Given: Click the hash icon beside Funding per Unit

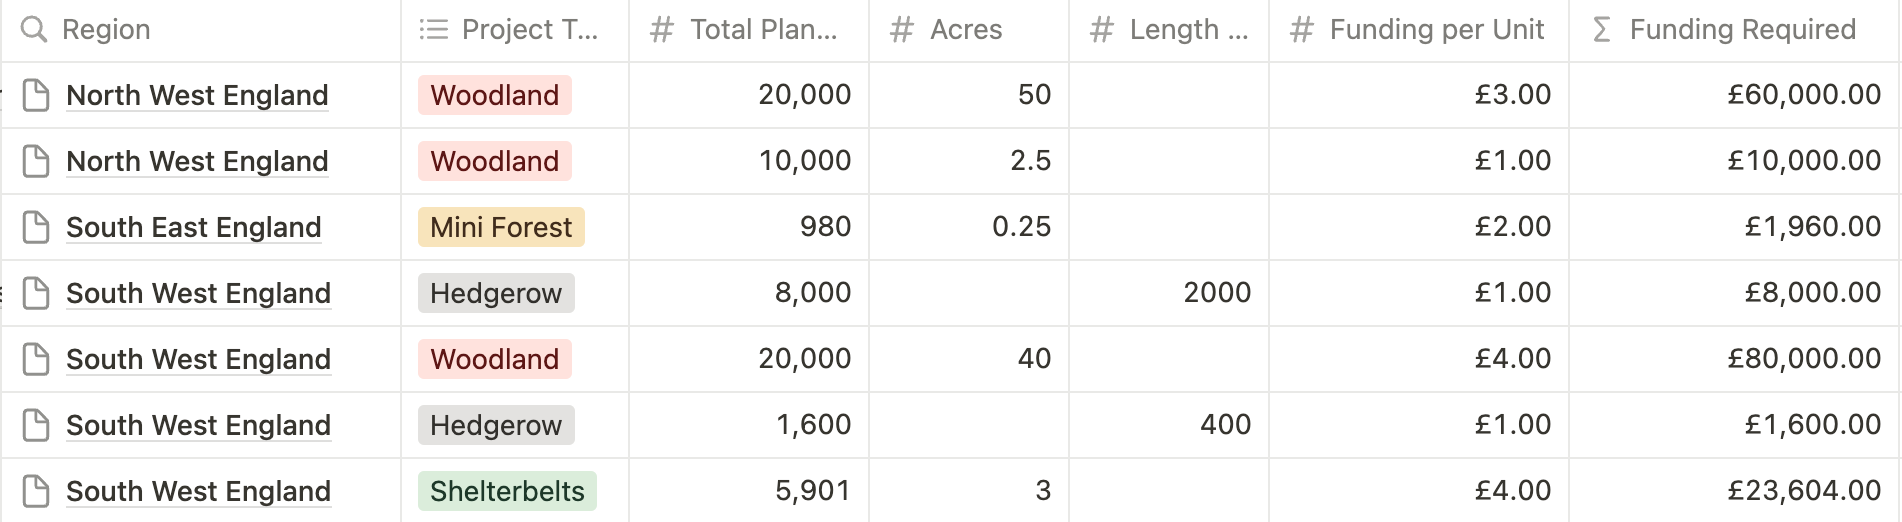Looking at the screenshot, I should tap(1301, 30).
